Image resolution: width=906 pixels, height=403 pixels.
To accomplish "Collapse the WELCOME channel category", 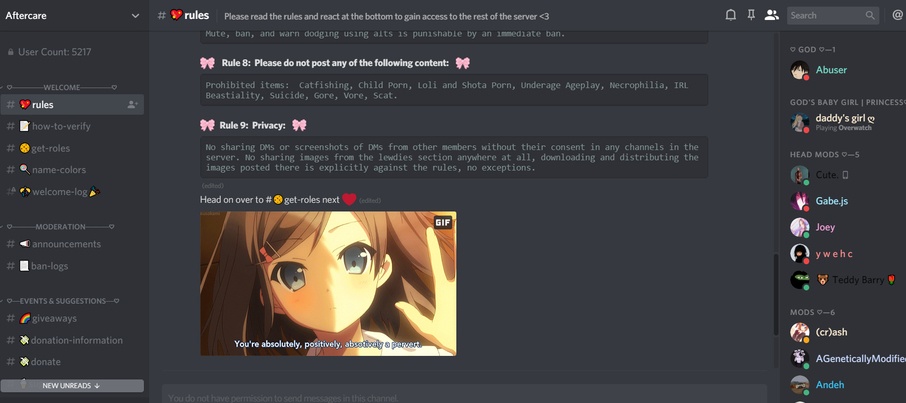I will pos(62,87).
